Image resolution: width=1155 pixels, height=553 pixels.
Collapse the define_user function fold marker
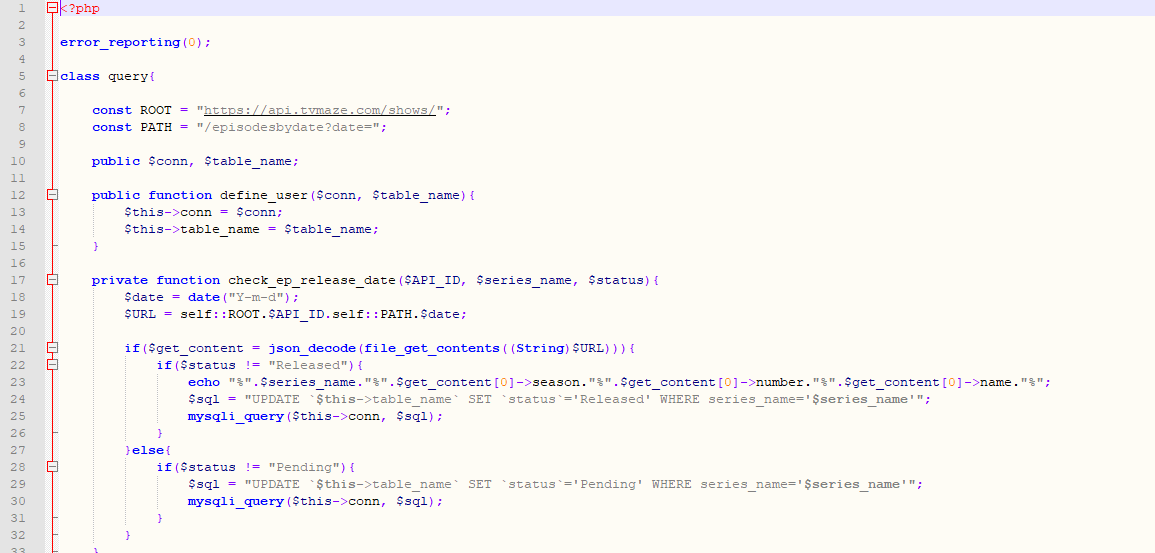52,195
